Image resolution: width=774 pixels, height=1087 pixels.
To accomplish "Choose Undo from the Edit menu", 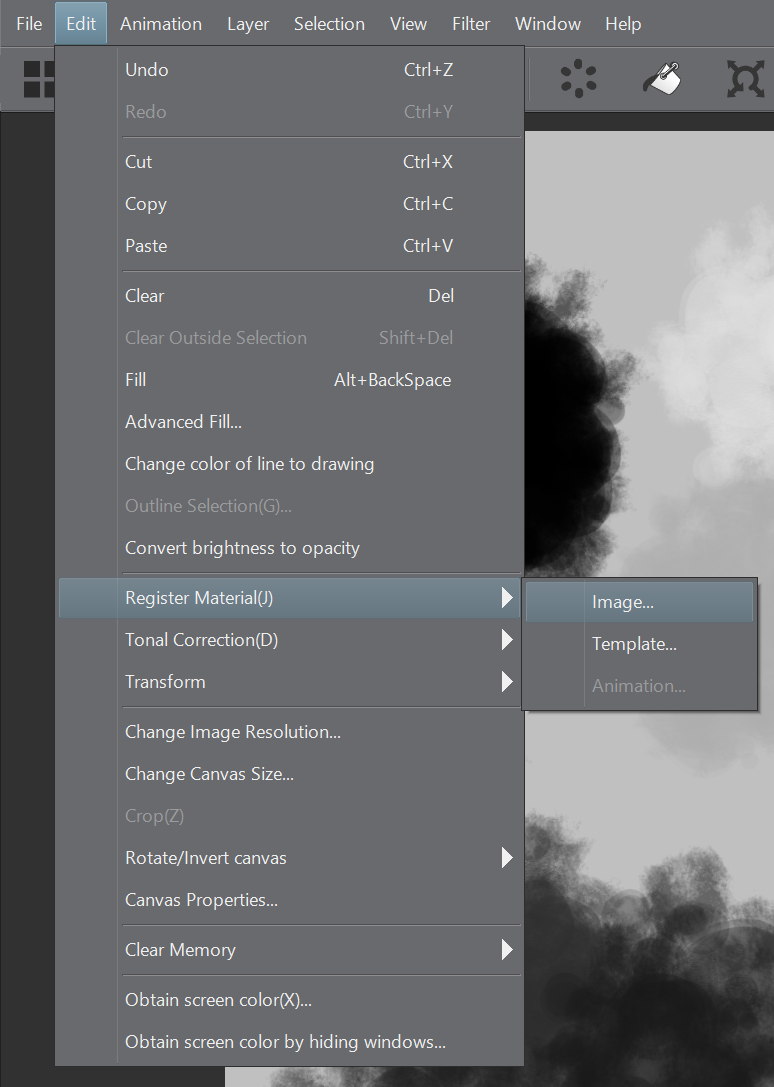I will 289,70.
